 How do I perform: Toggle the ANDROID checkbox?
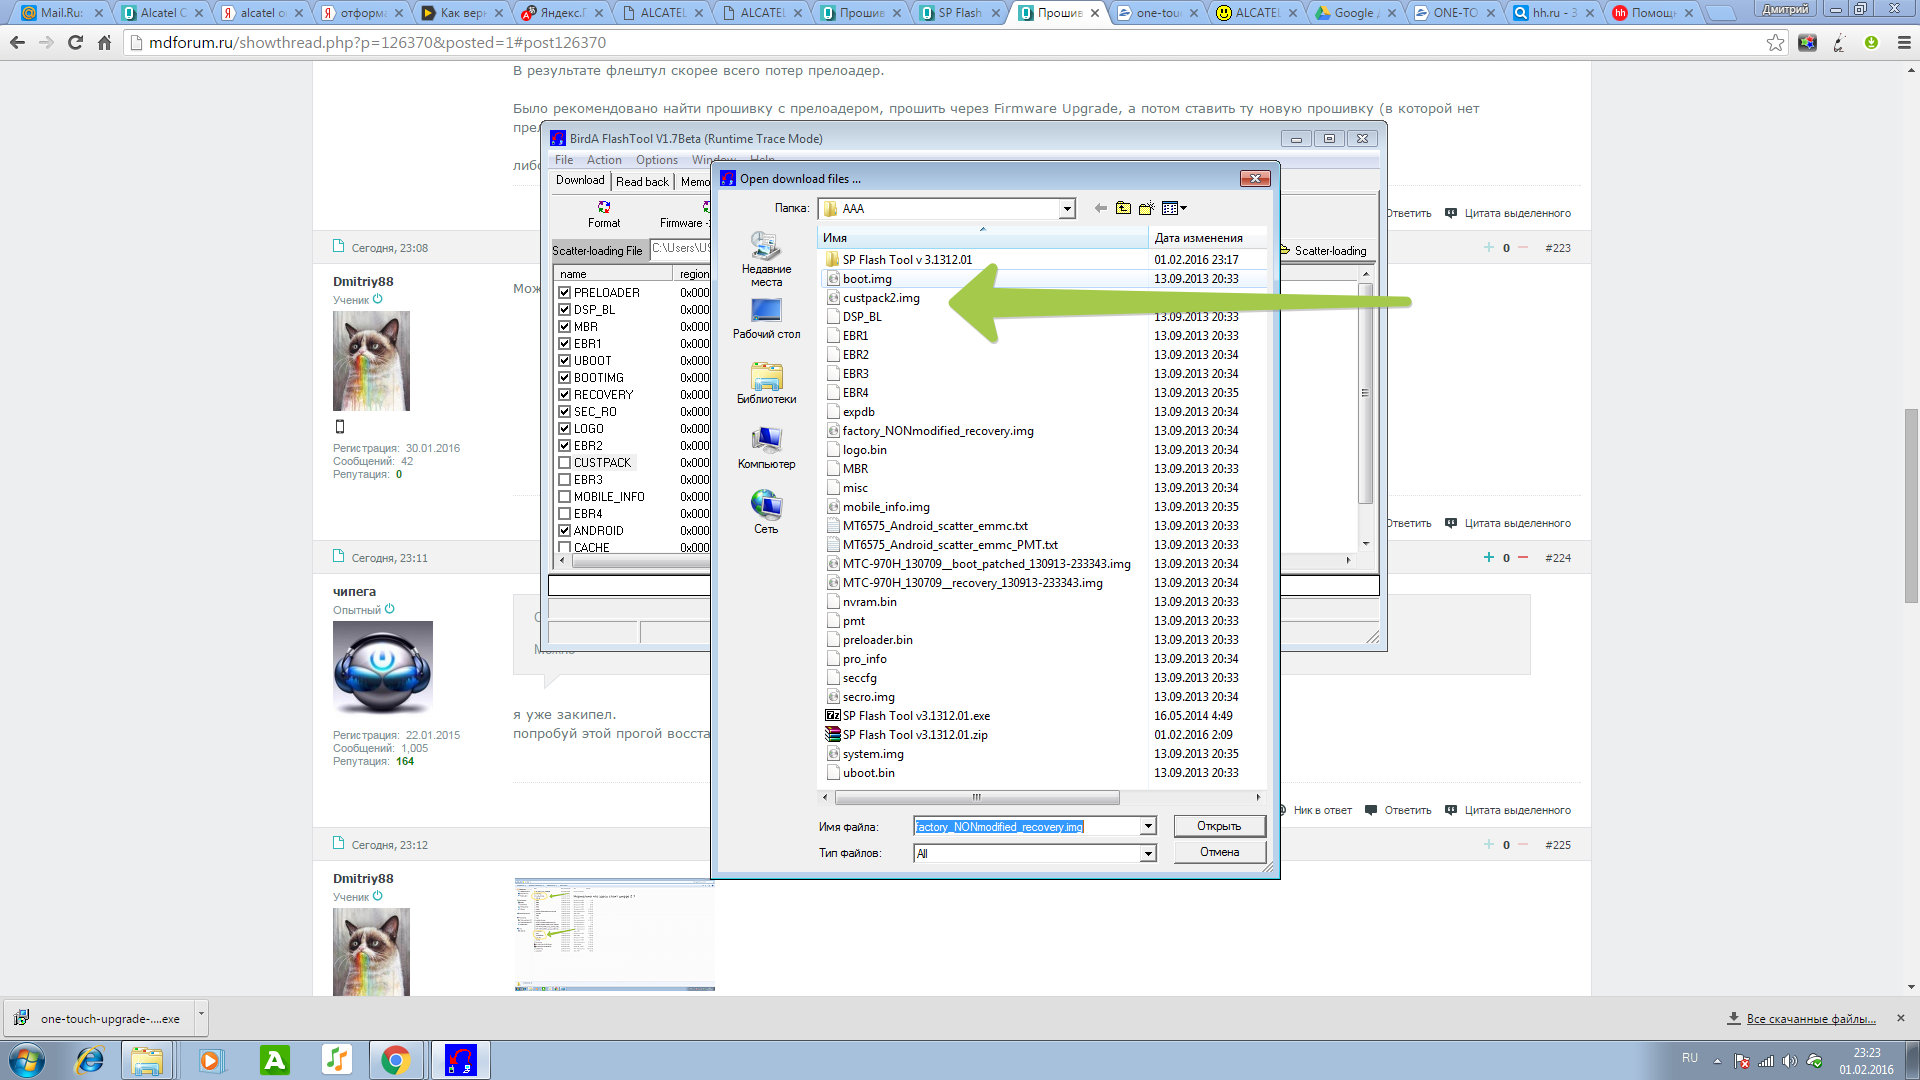pos(565,531)
